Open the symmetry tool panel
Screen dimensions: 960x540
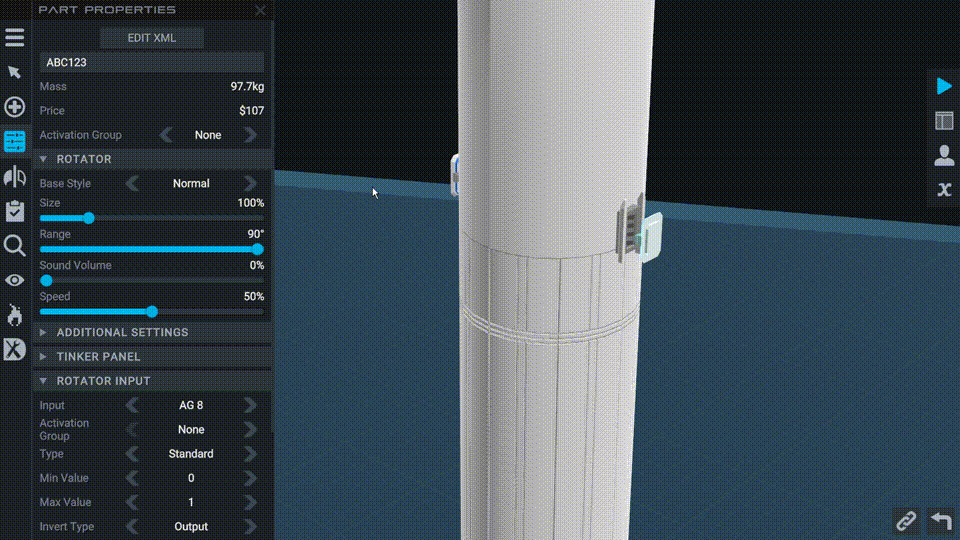14,177
